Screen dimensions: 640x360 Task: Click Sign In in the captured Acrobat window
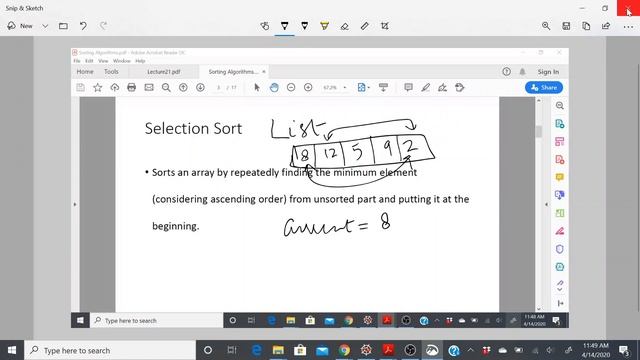(x=548, y=72)
